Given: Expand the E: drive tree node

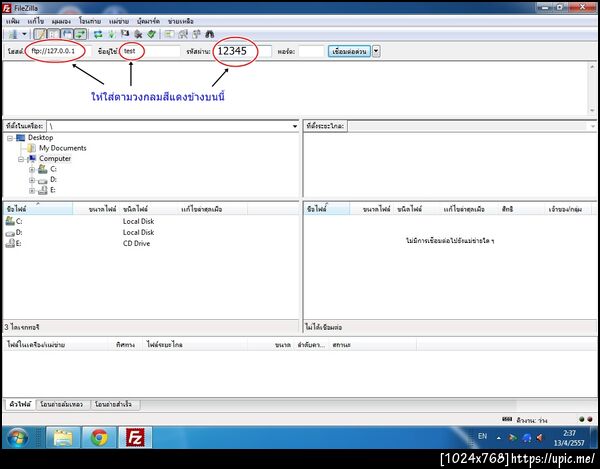Looking at the screenshot, I should tap(32, 190).
